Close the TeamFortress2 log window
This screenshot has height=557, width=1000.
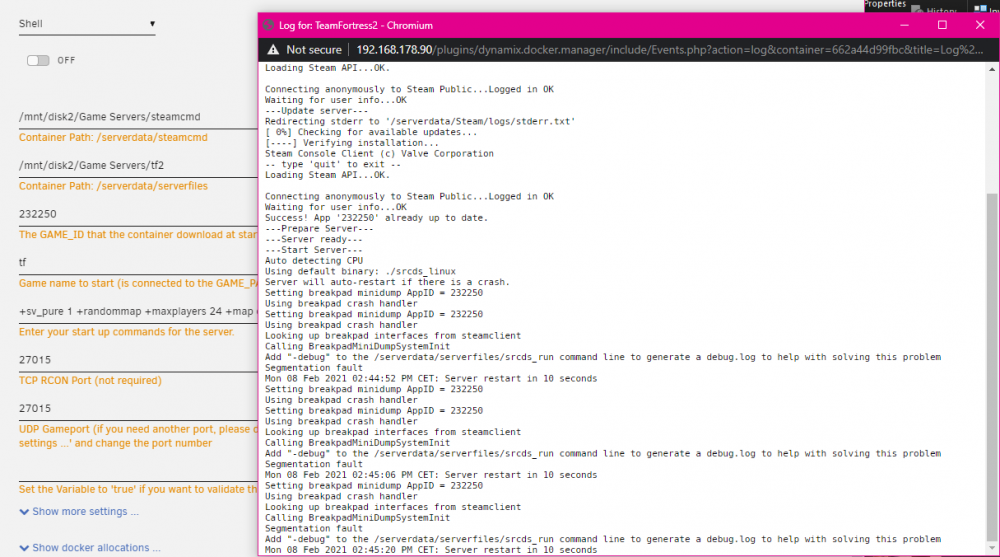pyautogui.click(x=980, y=26)
